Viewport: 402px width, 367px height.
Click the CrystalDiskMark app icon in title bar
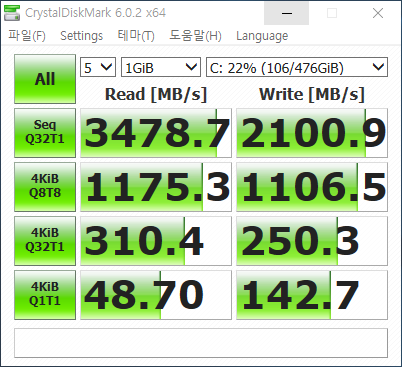(x=12, y=13)
